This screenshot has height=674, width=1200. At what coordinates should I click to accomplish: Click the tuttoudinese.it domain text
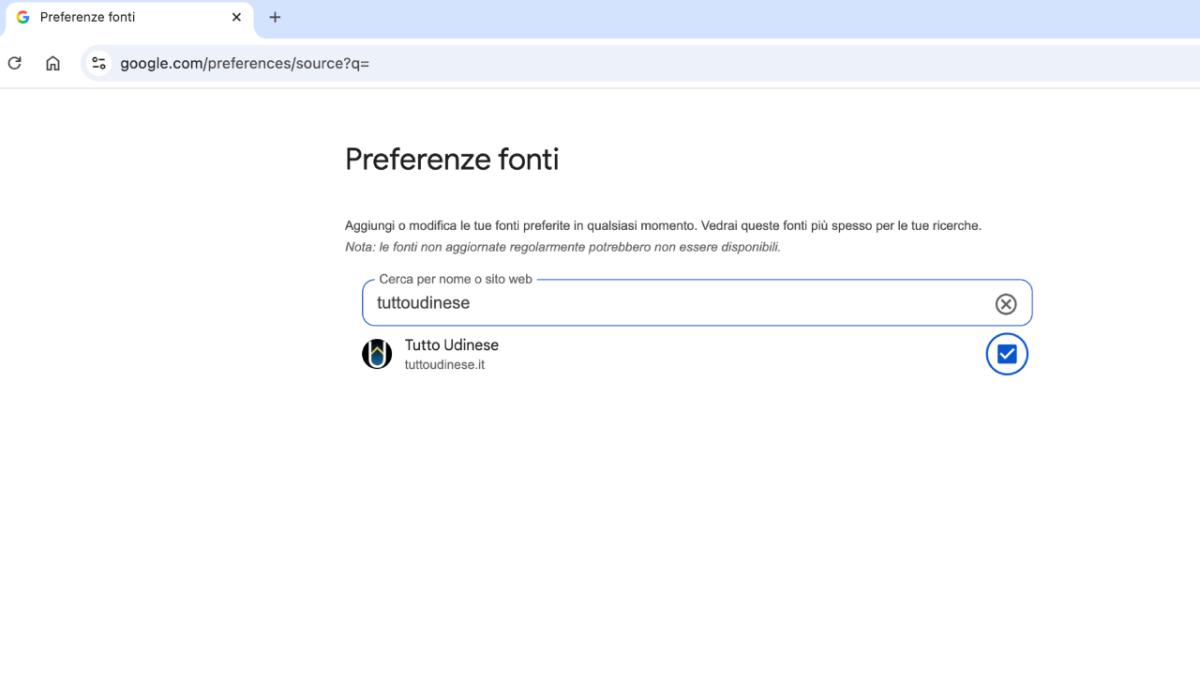(445, 365)
